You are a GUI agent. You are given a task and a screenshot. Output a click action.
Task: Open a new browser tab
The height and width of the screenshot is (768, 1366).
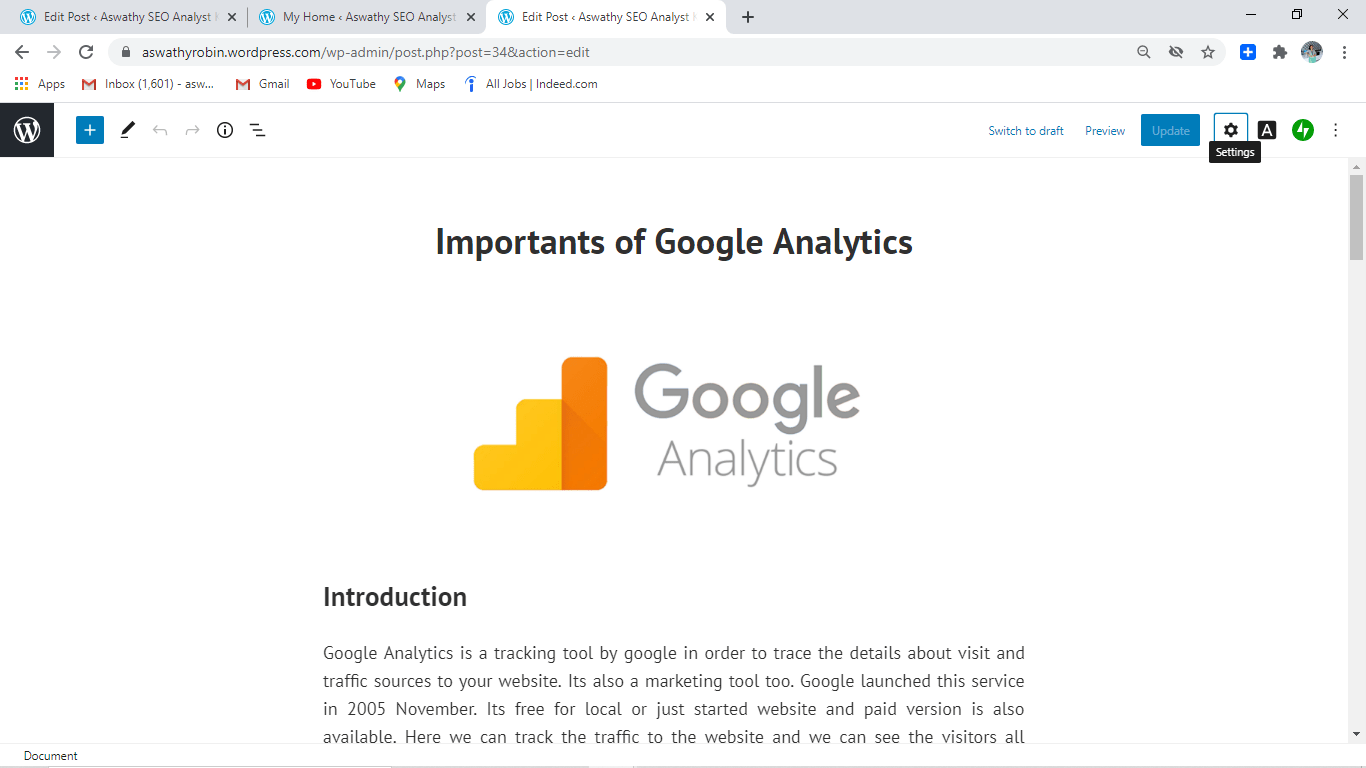coord(748,17)
